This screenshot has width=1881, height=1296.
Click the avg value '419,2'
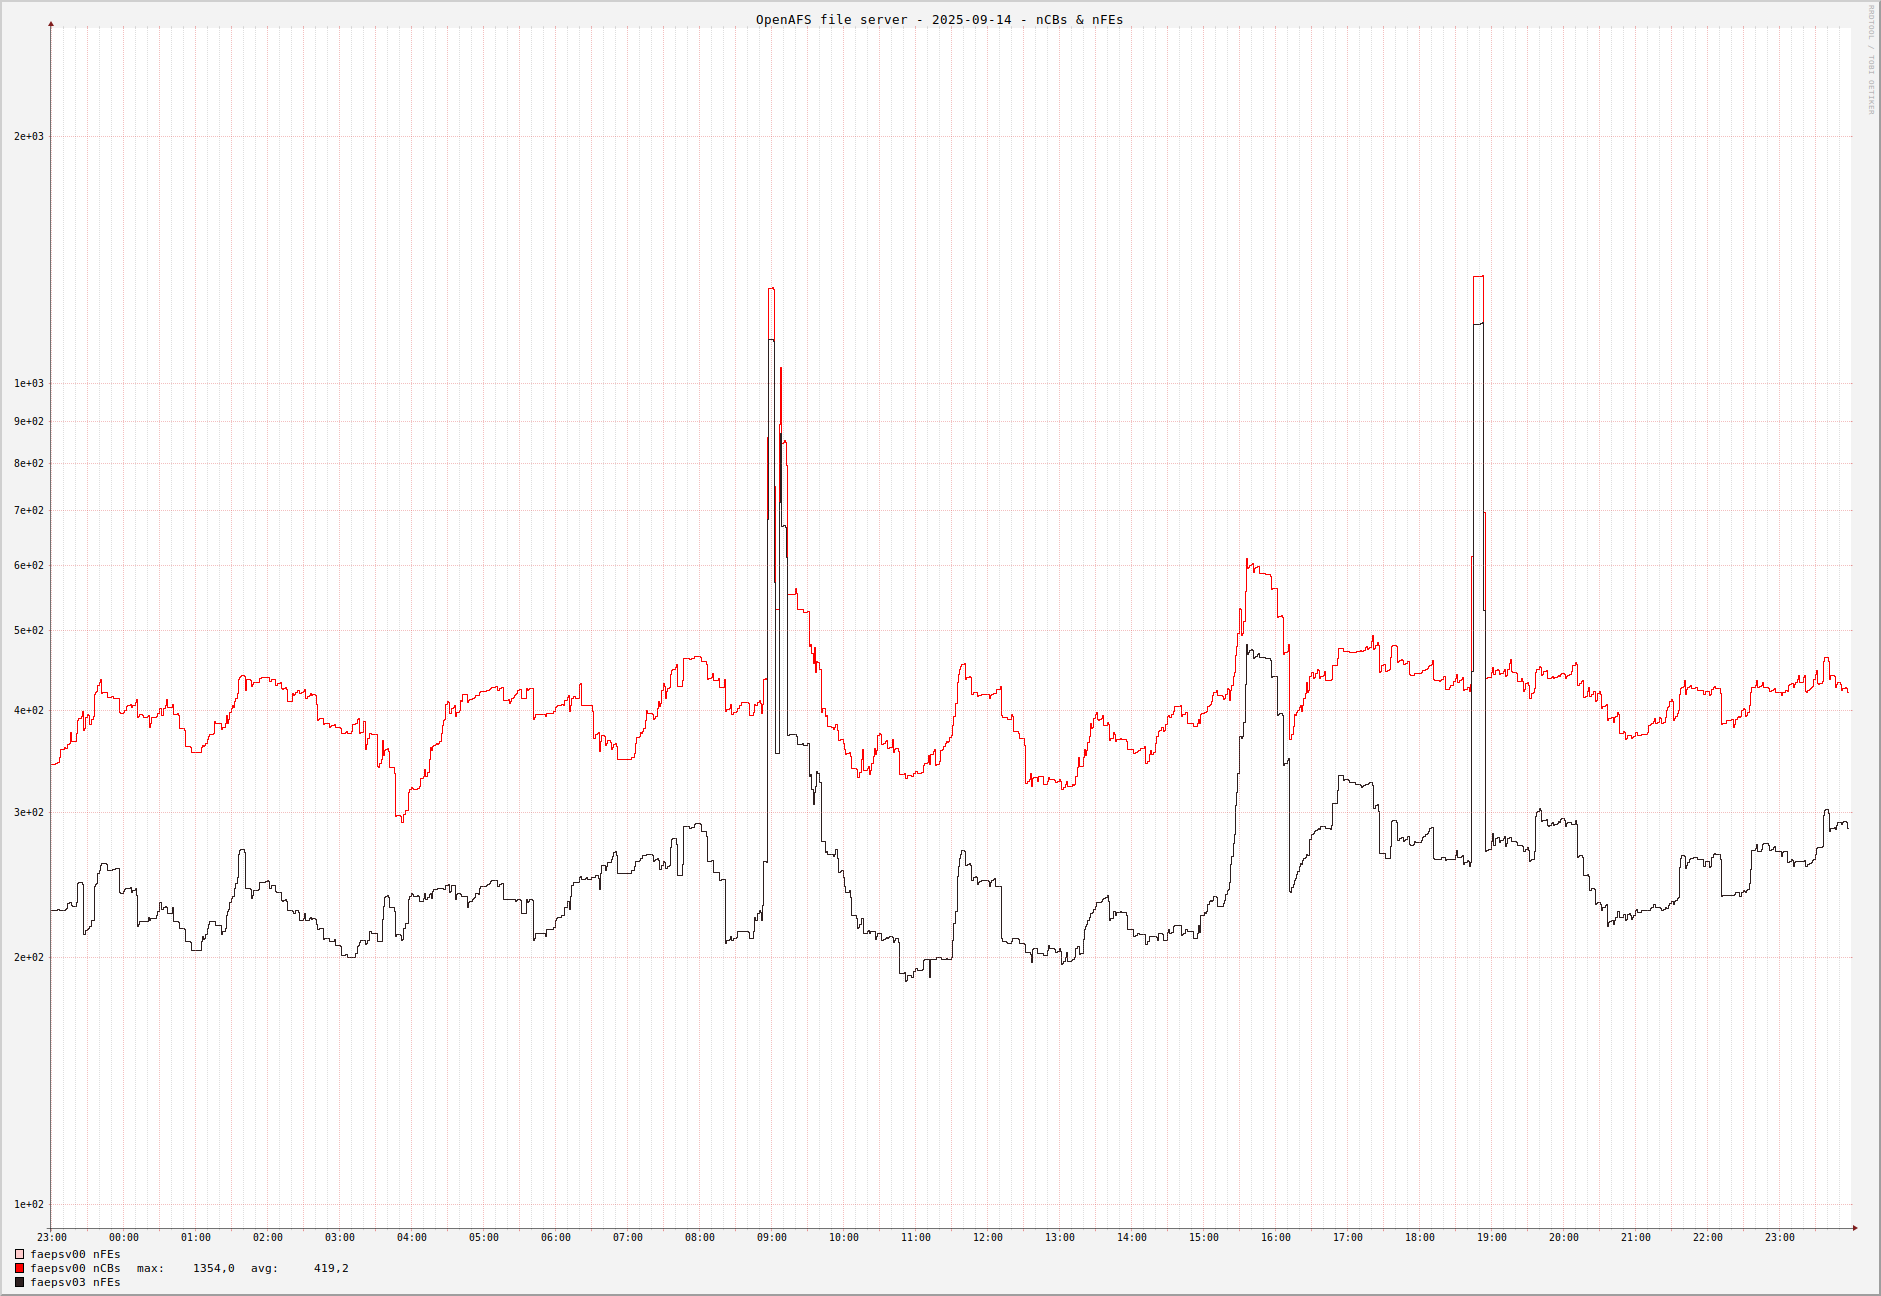[331, 1268]
